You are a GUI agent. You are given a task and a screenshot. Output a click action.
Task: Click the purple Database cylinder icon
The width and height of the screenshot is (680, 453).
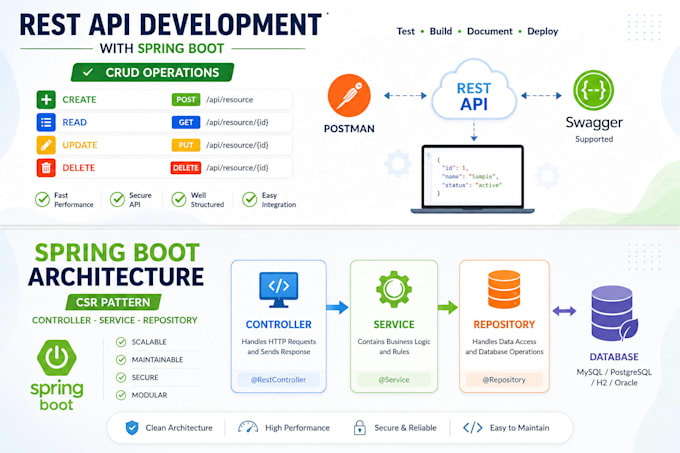[x=614, y=314]
